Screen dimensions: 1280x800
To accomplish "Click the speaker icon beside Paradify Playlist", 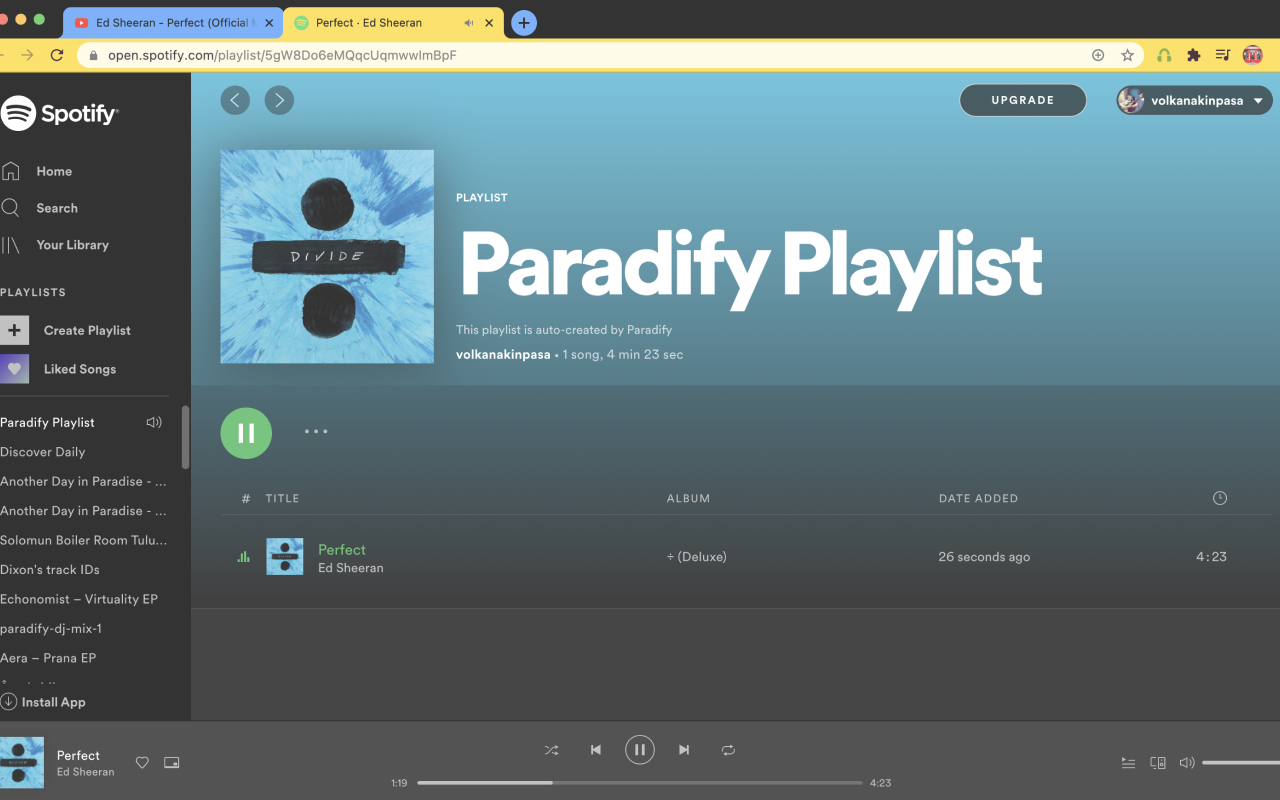I will click(x=154, y=422).
